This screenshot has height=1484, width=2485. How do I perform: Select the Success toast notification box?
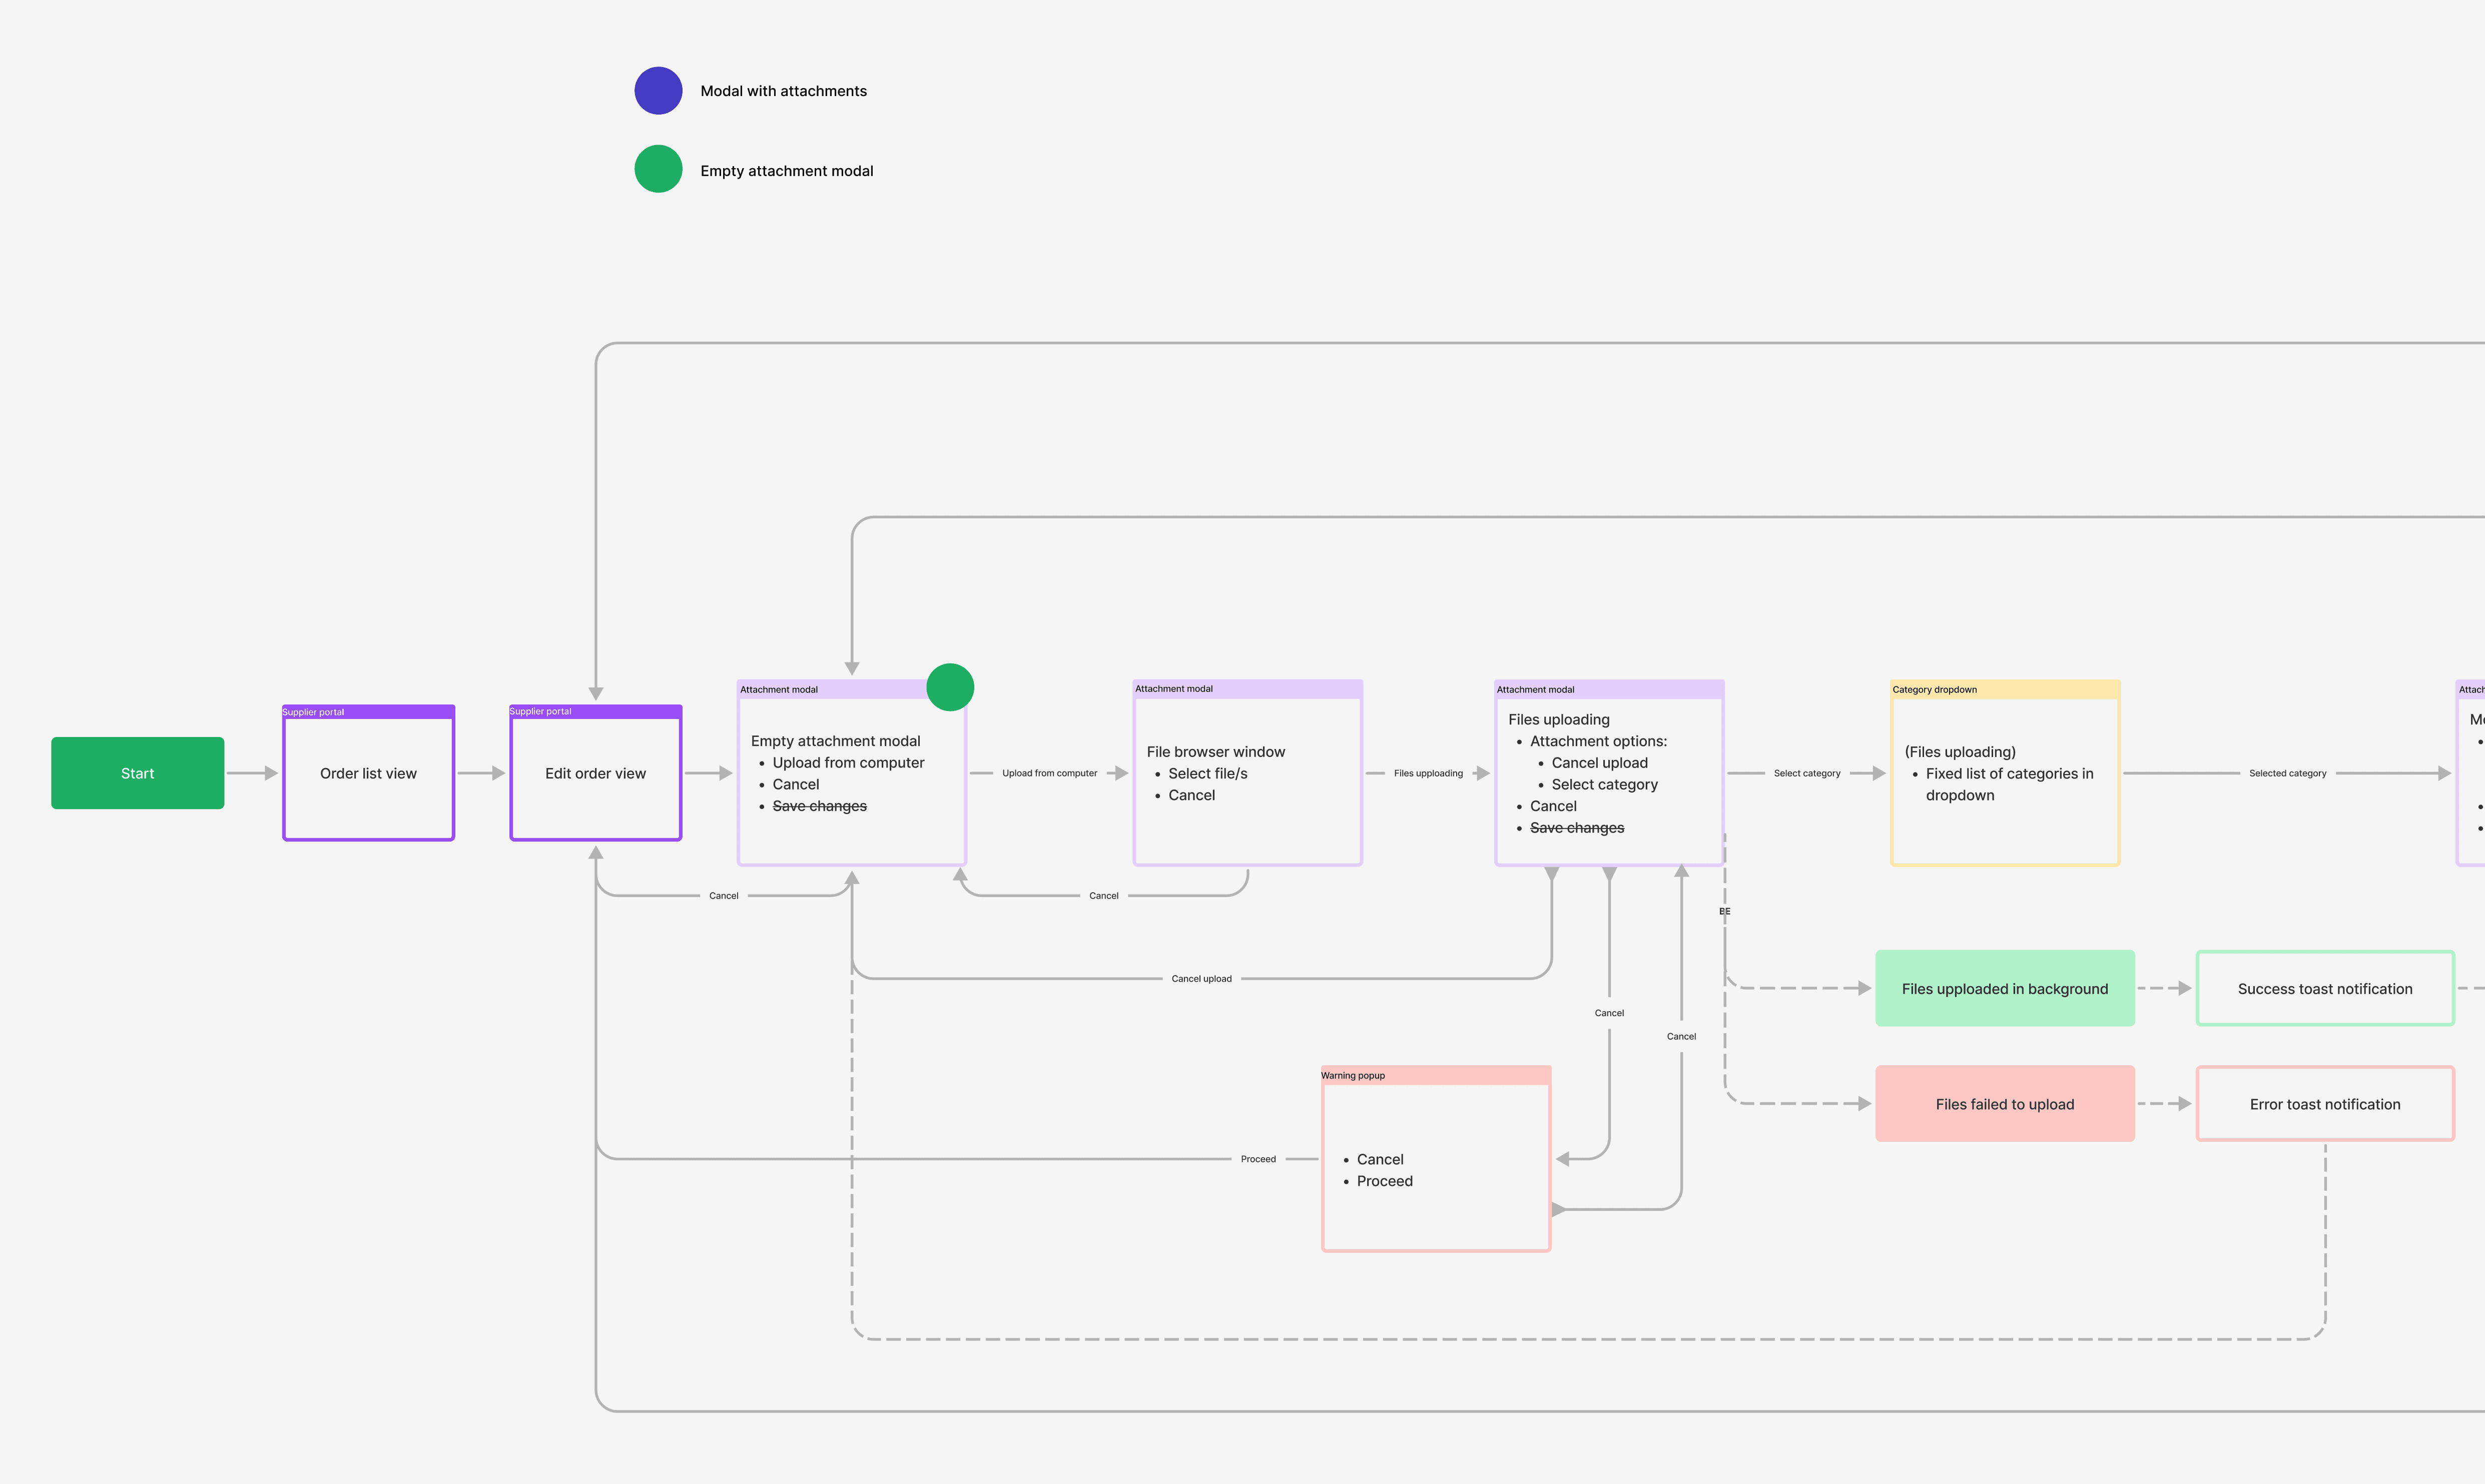point(2324,988)
